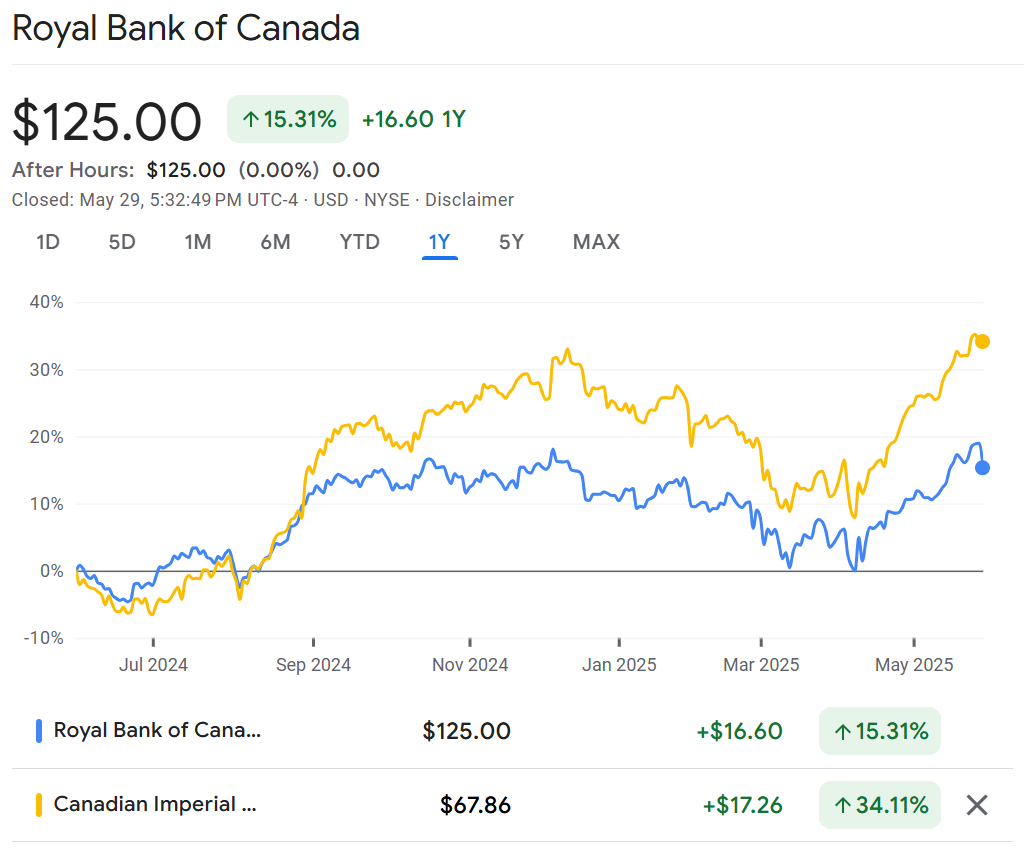Select the 5Y time range

511,242
